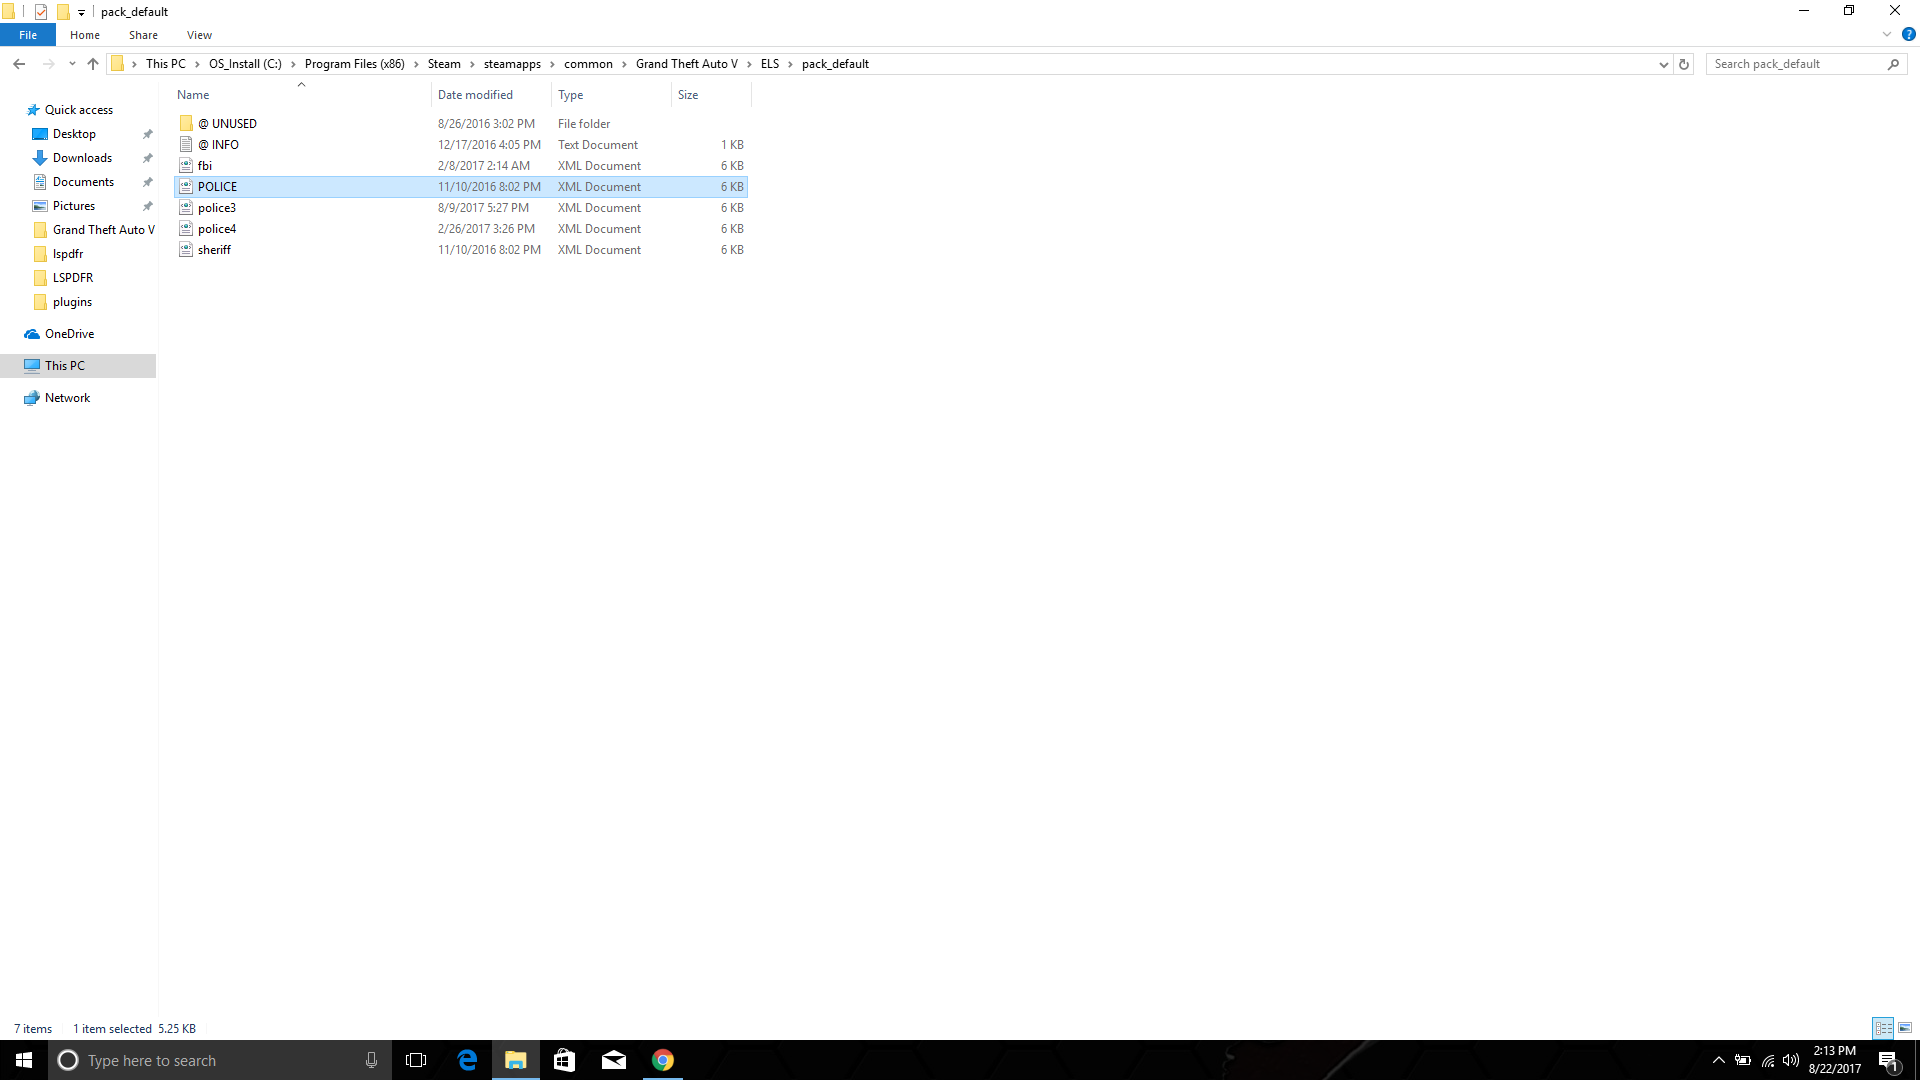Sort files by Date modified column
1920x1080 pixels.
coord(476,95)
